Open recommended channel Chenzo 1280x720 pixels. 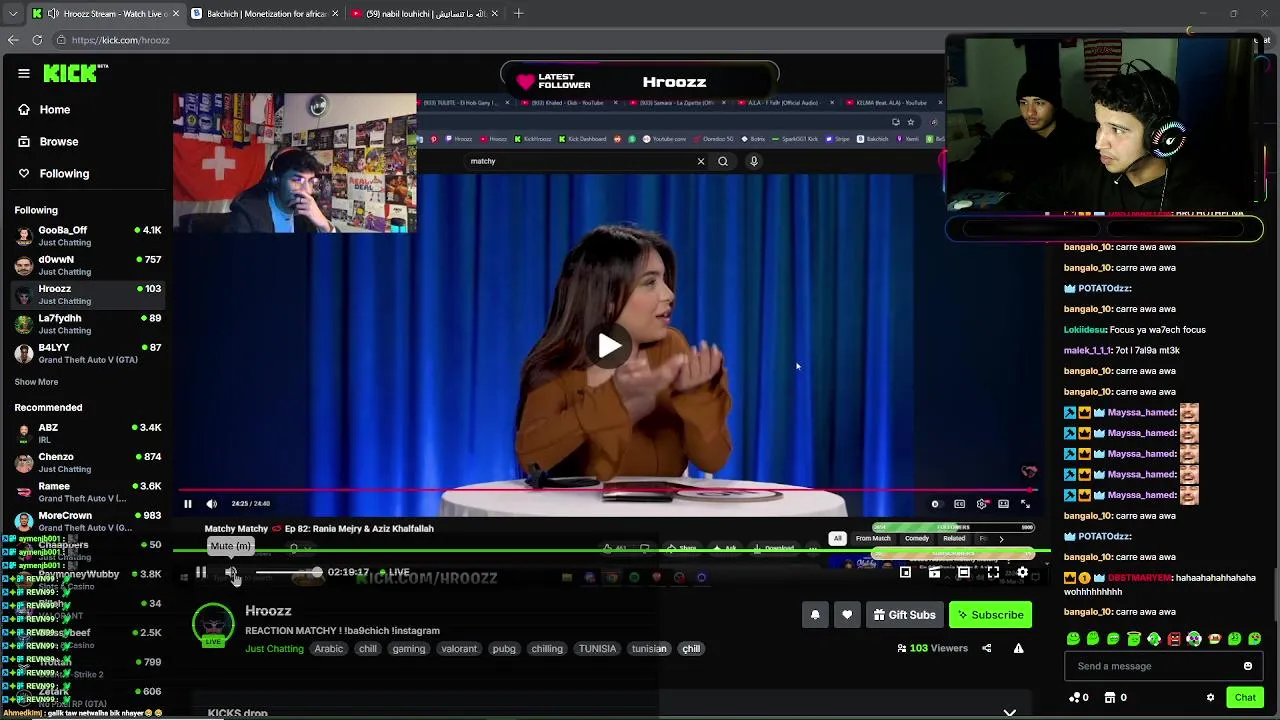click(x=88, y=462)
